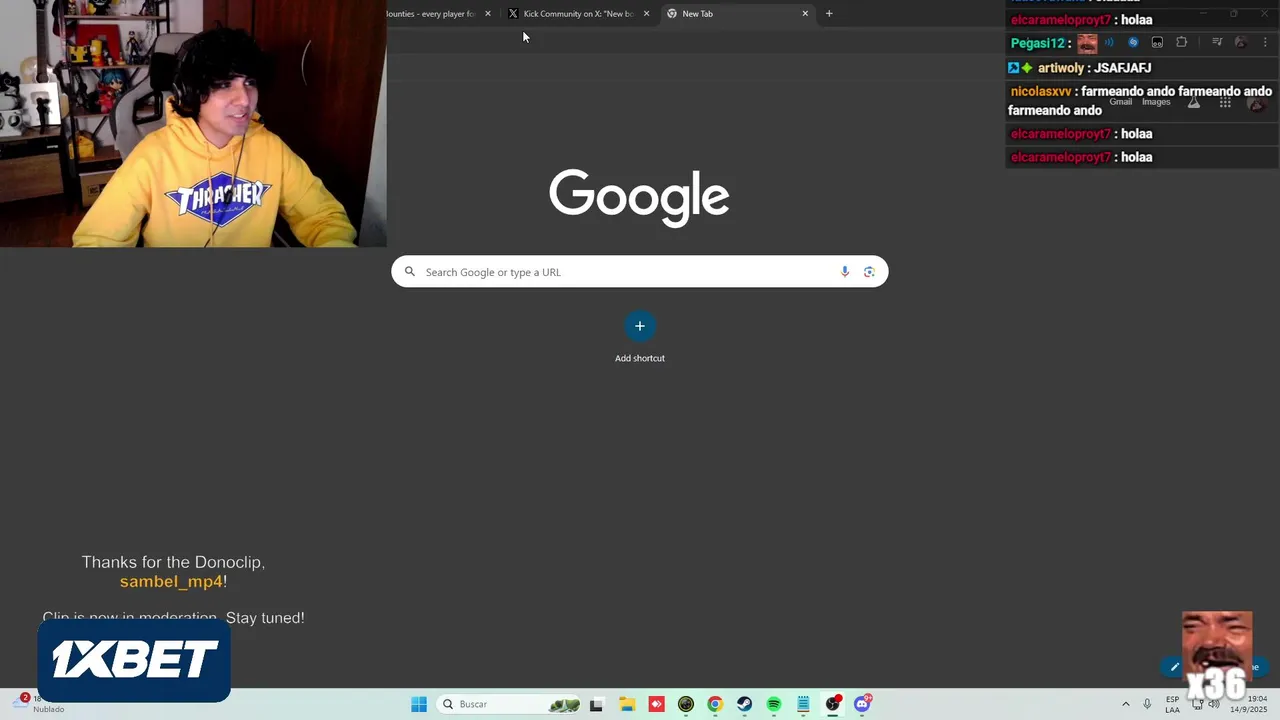Viewport: 1280px width, 720px height.
Task: Click the system tray microphone icon
Action: click(x=1147, y=704)
